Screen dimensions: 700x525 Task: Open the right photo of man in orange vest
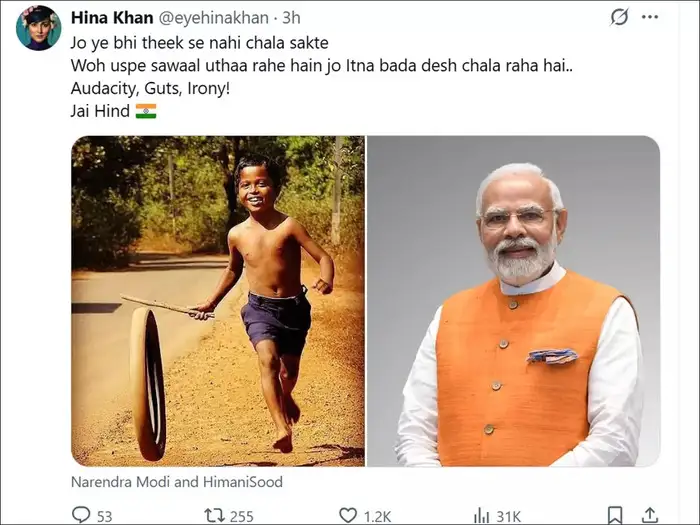[513, 300]
